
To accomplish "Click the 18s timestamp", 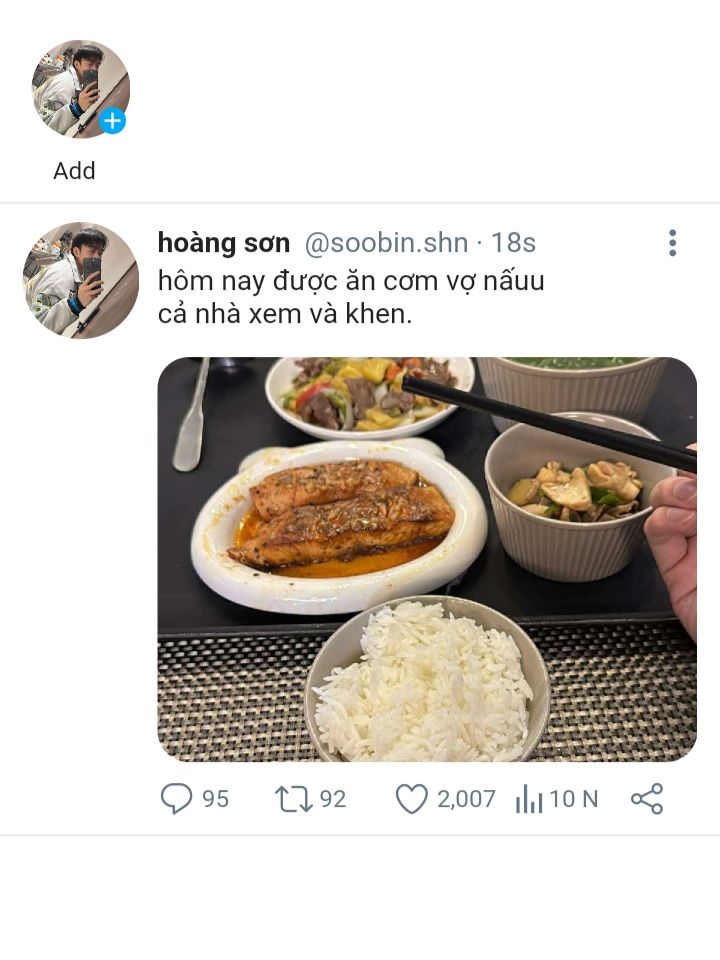I will [x=514, y=243].
